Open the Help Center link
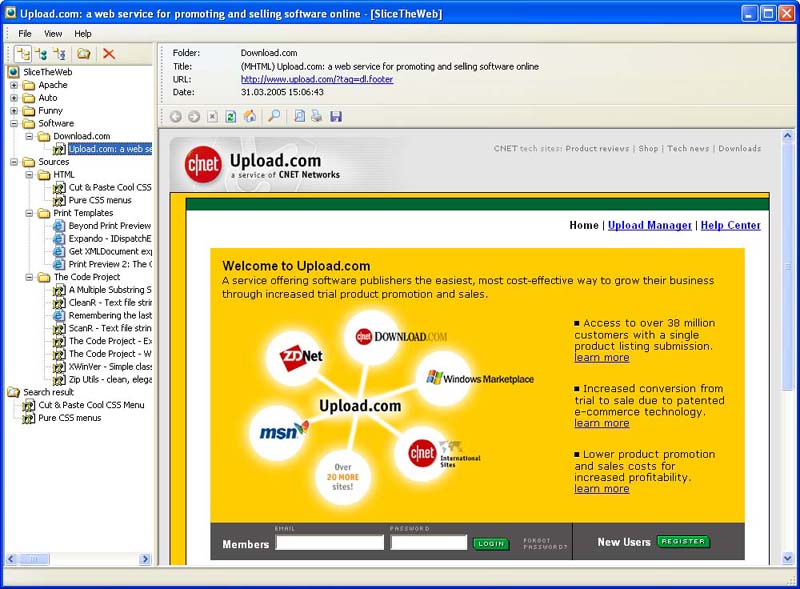Image resolution: width=800 pixels, height=589 pixels. [x=731, y=225]
